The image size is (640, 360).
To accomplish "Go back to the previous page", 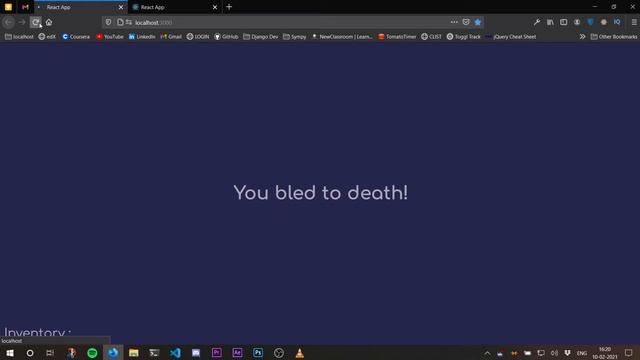I will [x=9, y=22].
